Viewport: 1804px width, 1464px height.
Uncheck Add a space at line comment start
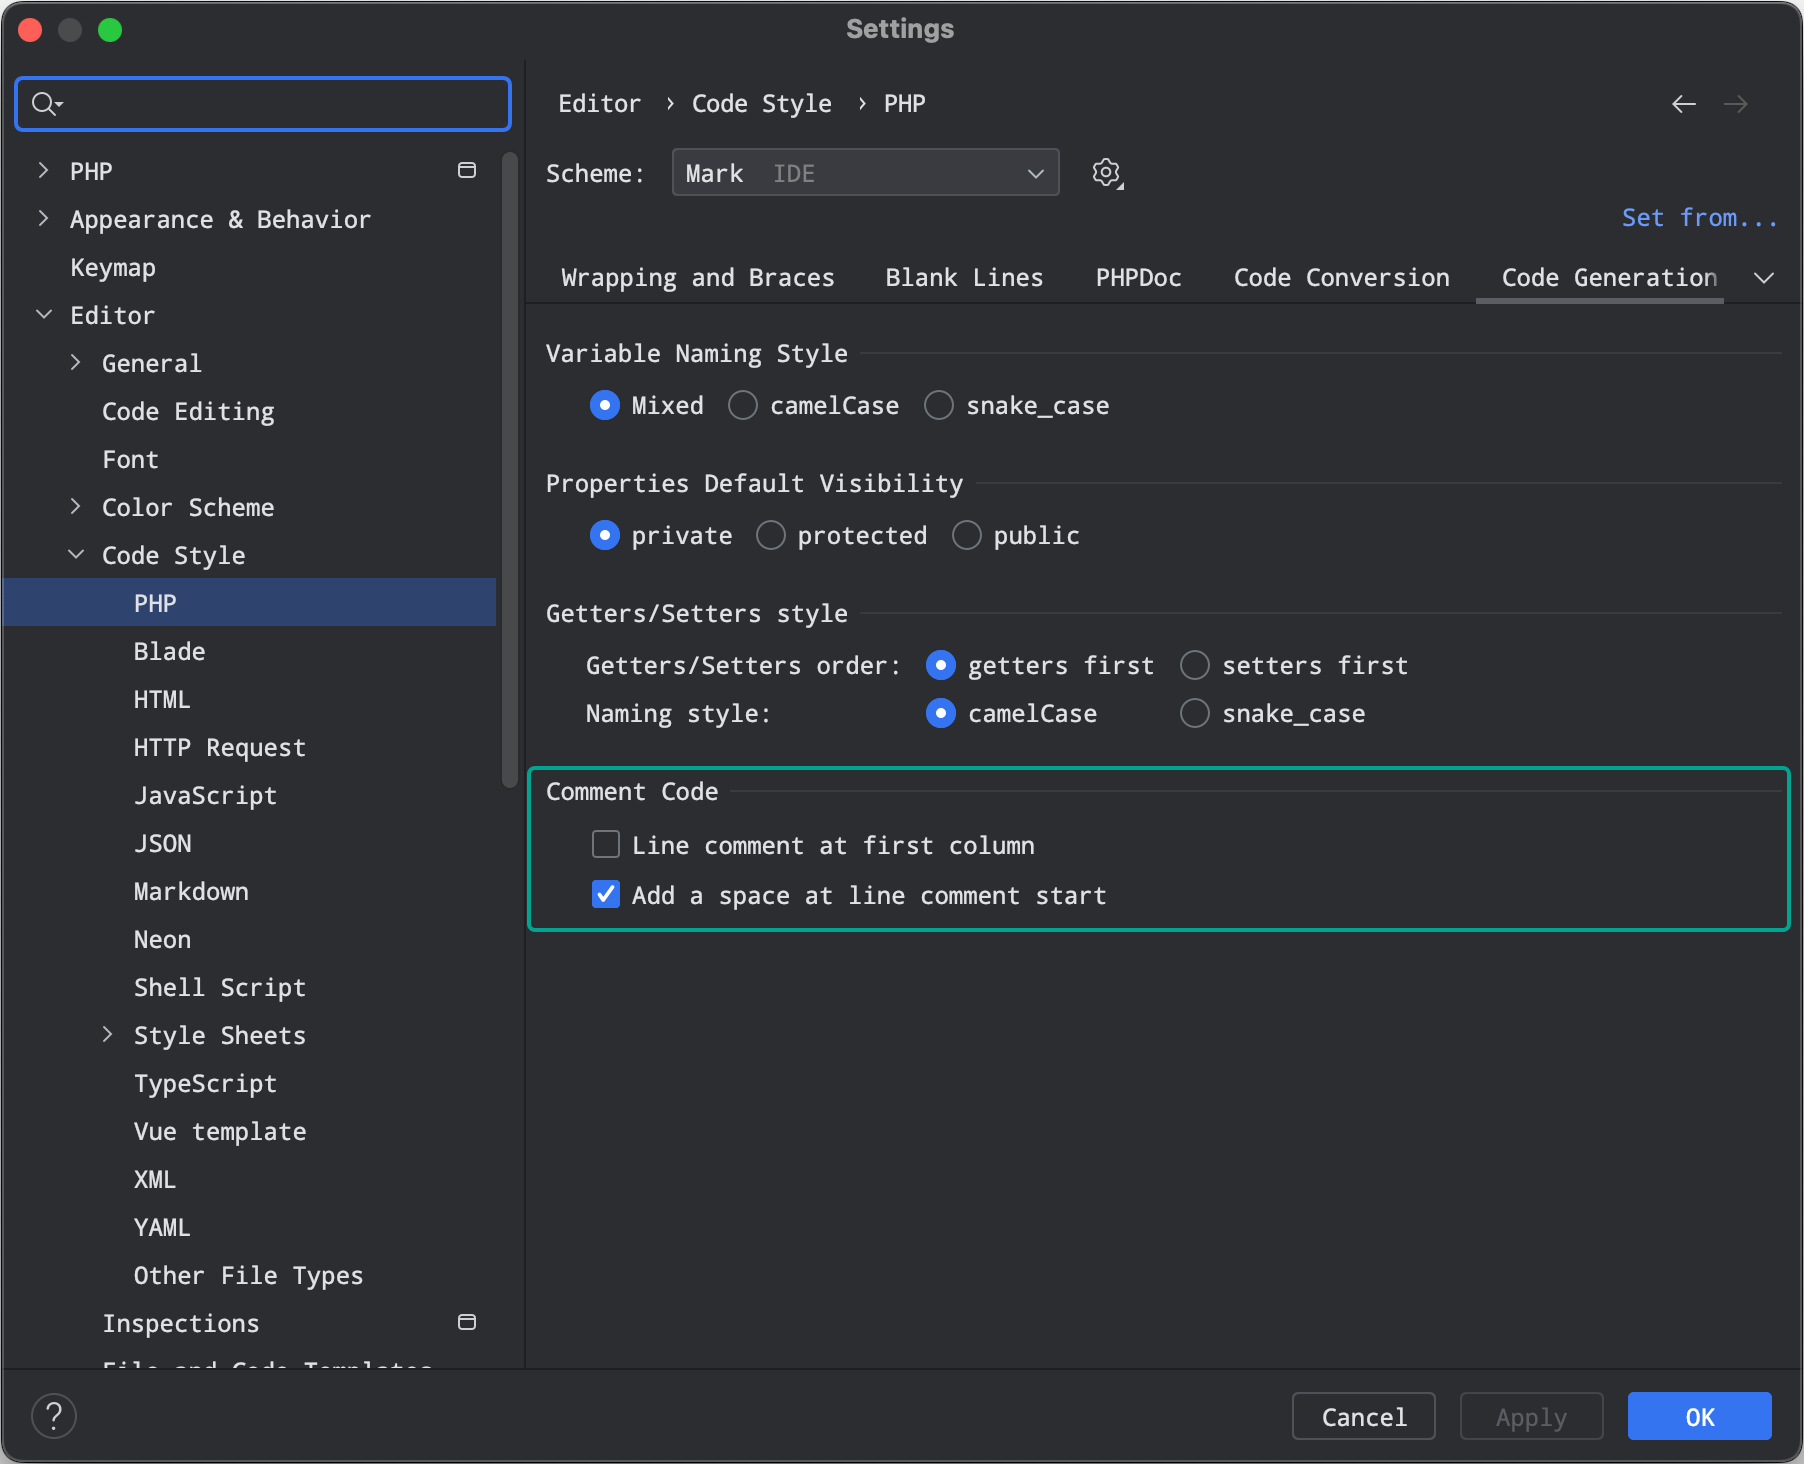(606, 895)
